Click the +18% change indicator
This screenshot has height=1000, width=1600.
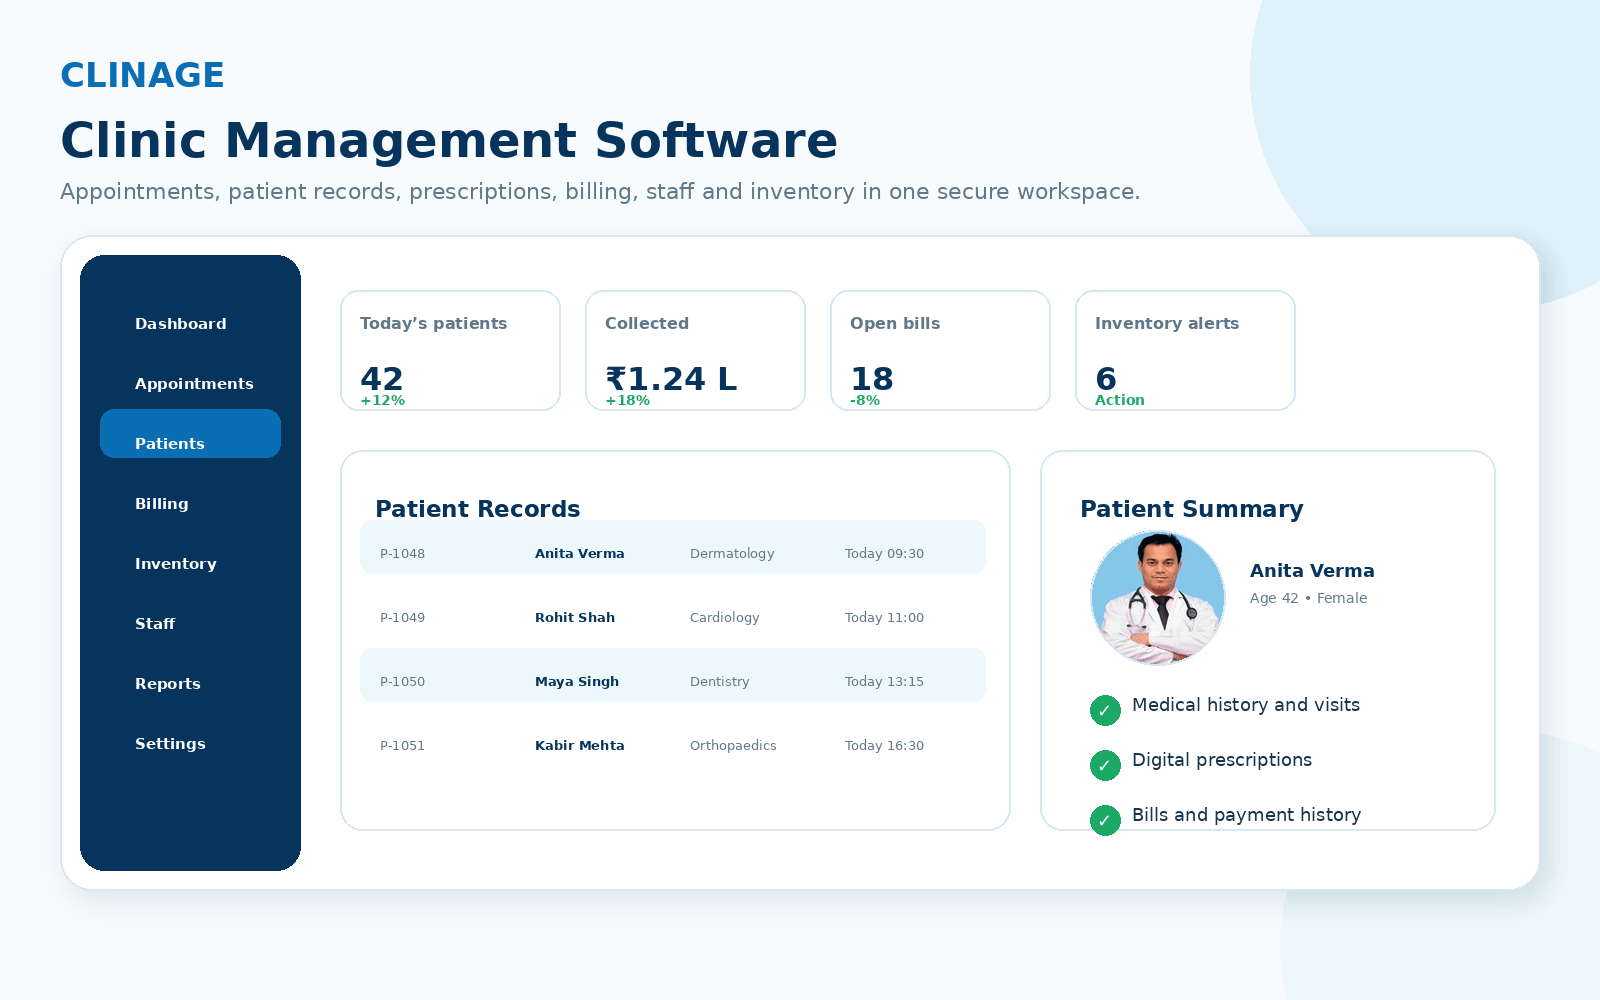[627, 400]
